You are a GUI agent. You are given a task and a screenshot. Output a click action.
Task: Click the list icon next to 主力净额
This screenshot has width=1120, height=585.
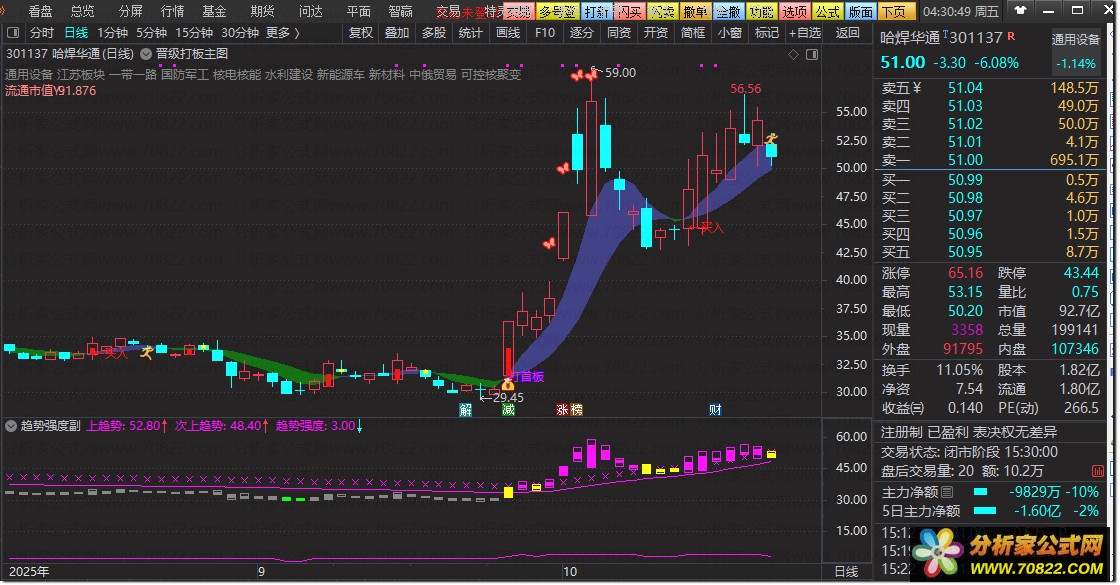(947, 491)
